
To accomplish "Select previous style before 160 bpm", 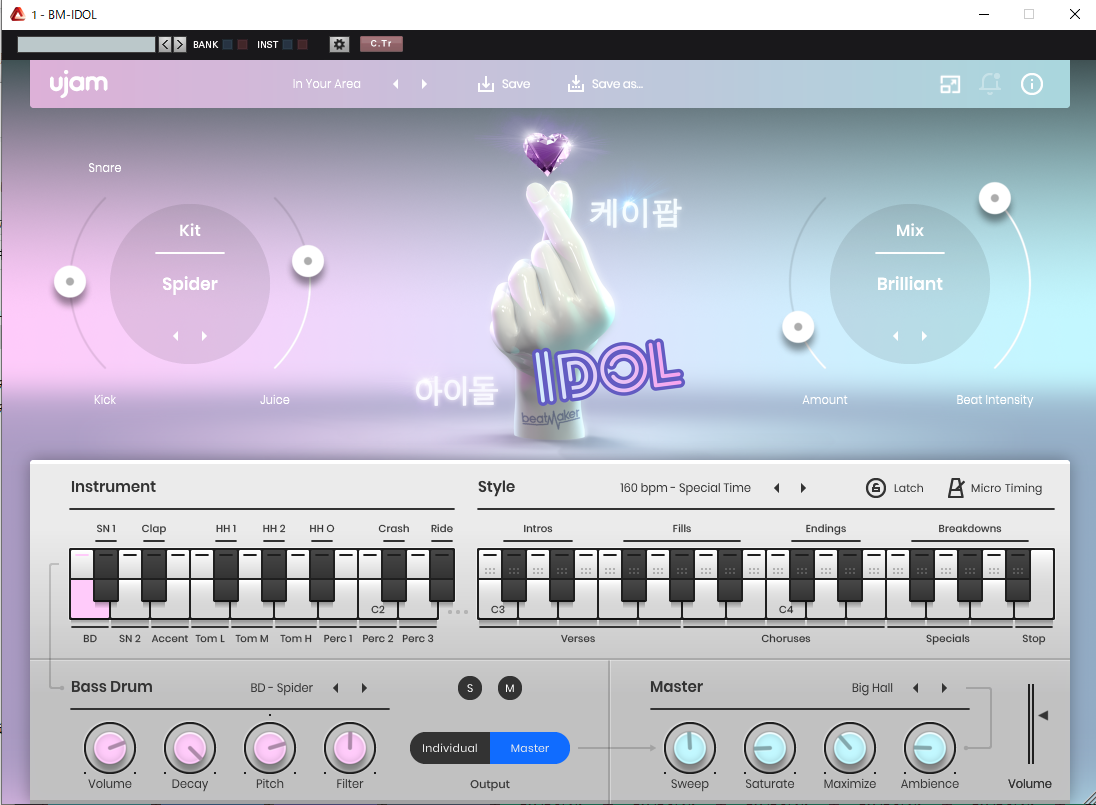I will click(777, 488).
